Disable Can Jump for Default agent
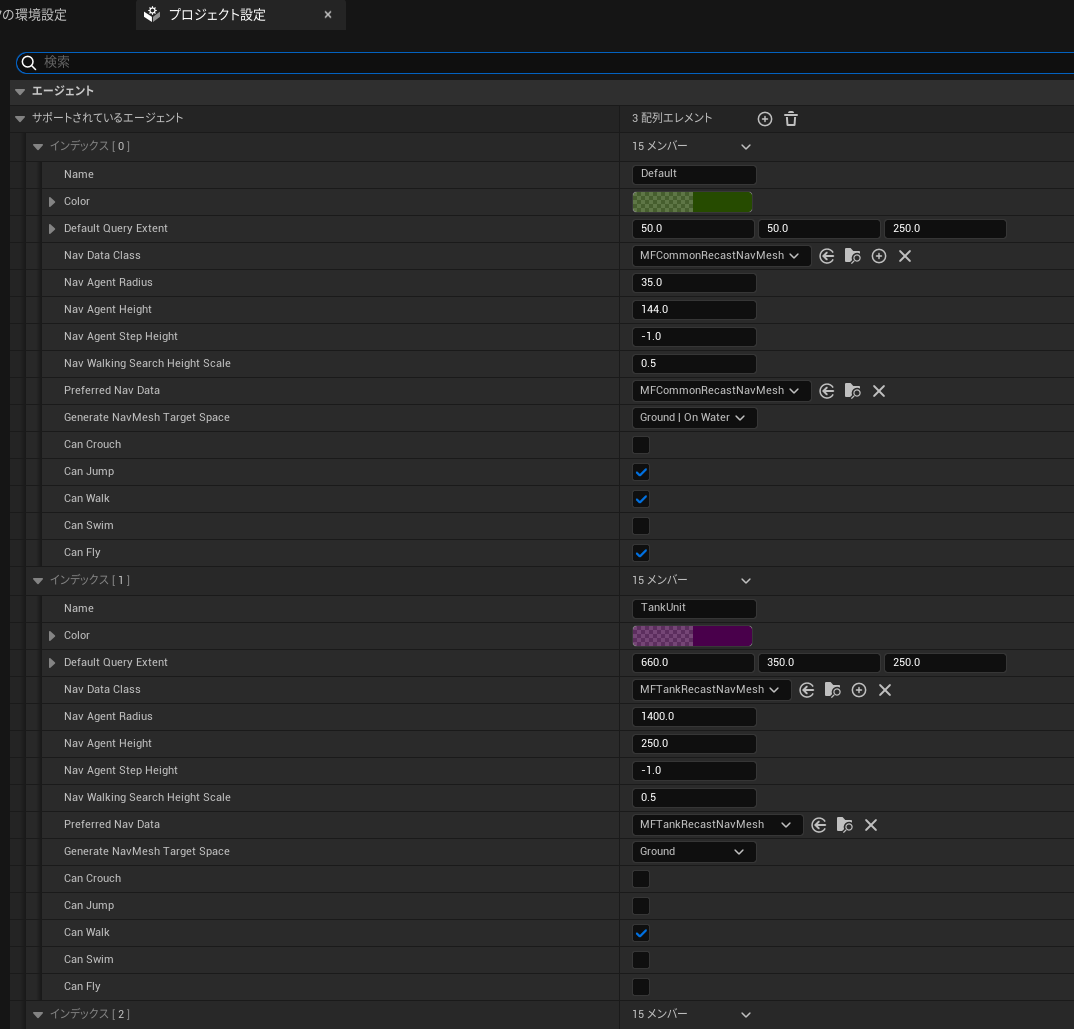 641,472
